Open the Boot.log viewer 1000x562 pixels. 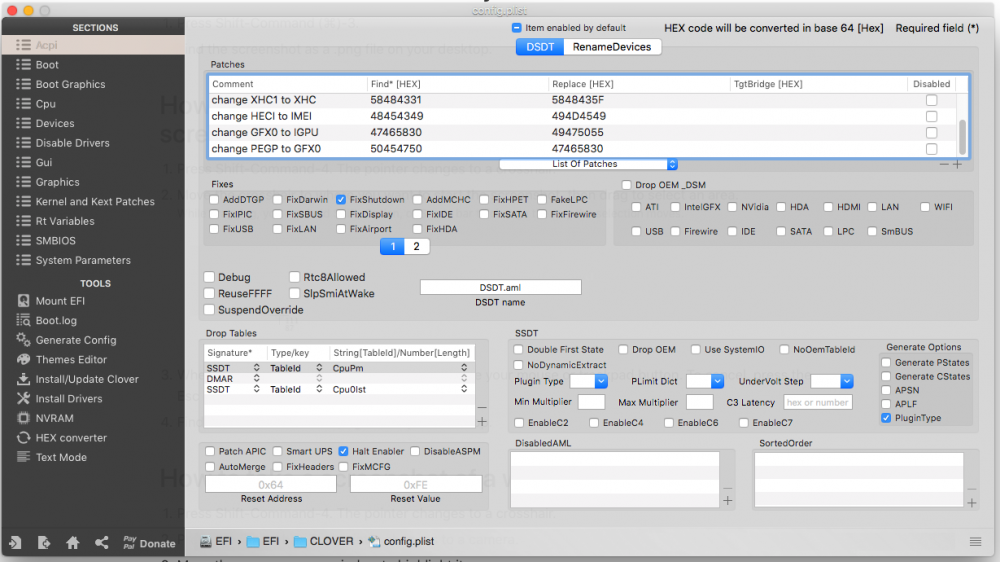56,320
